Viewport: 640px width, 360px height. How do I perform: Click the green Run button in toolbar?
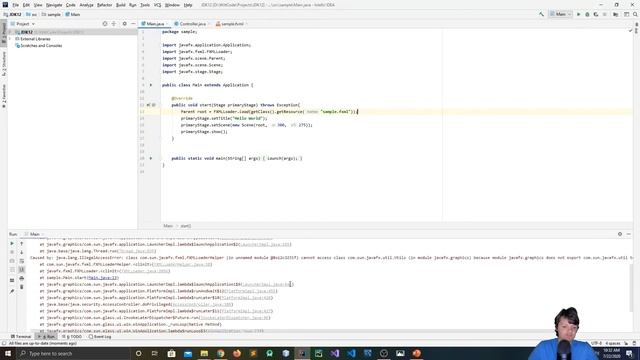coord(578,14)
